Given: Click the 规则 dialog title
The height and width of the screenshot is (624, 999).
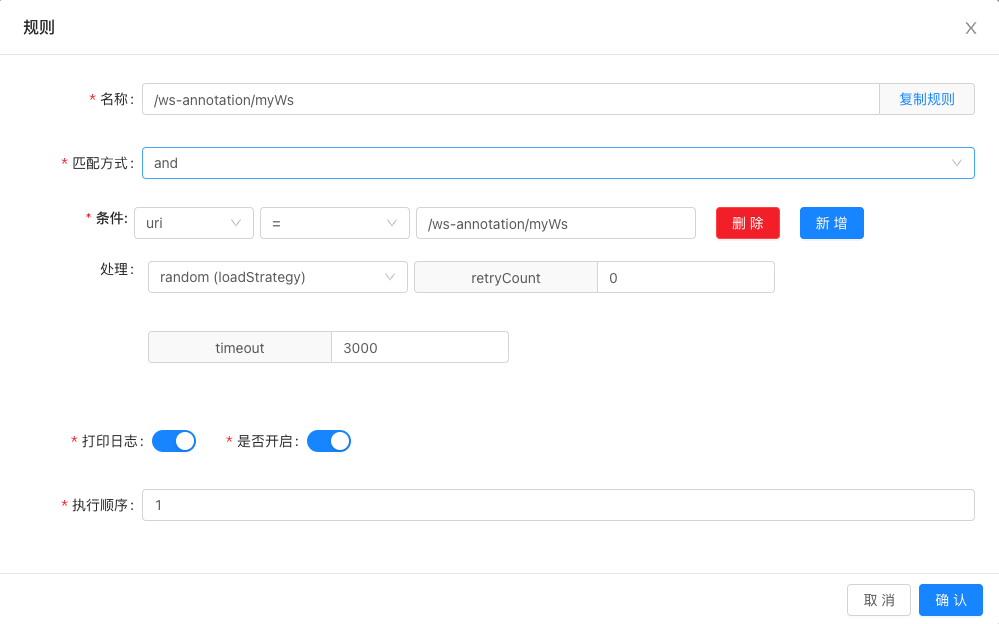Looking at the screenshot, I should 39,27.
